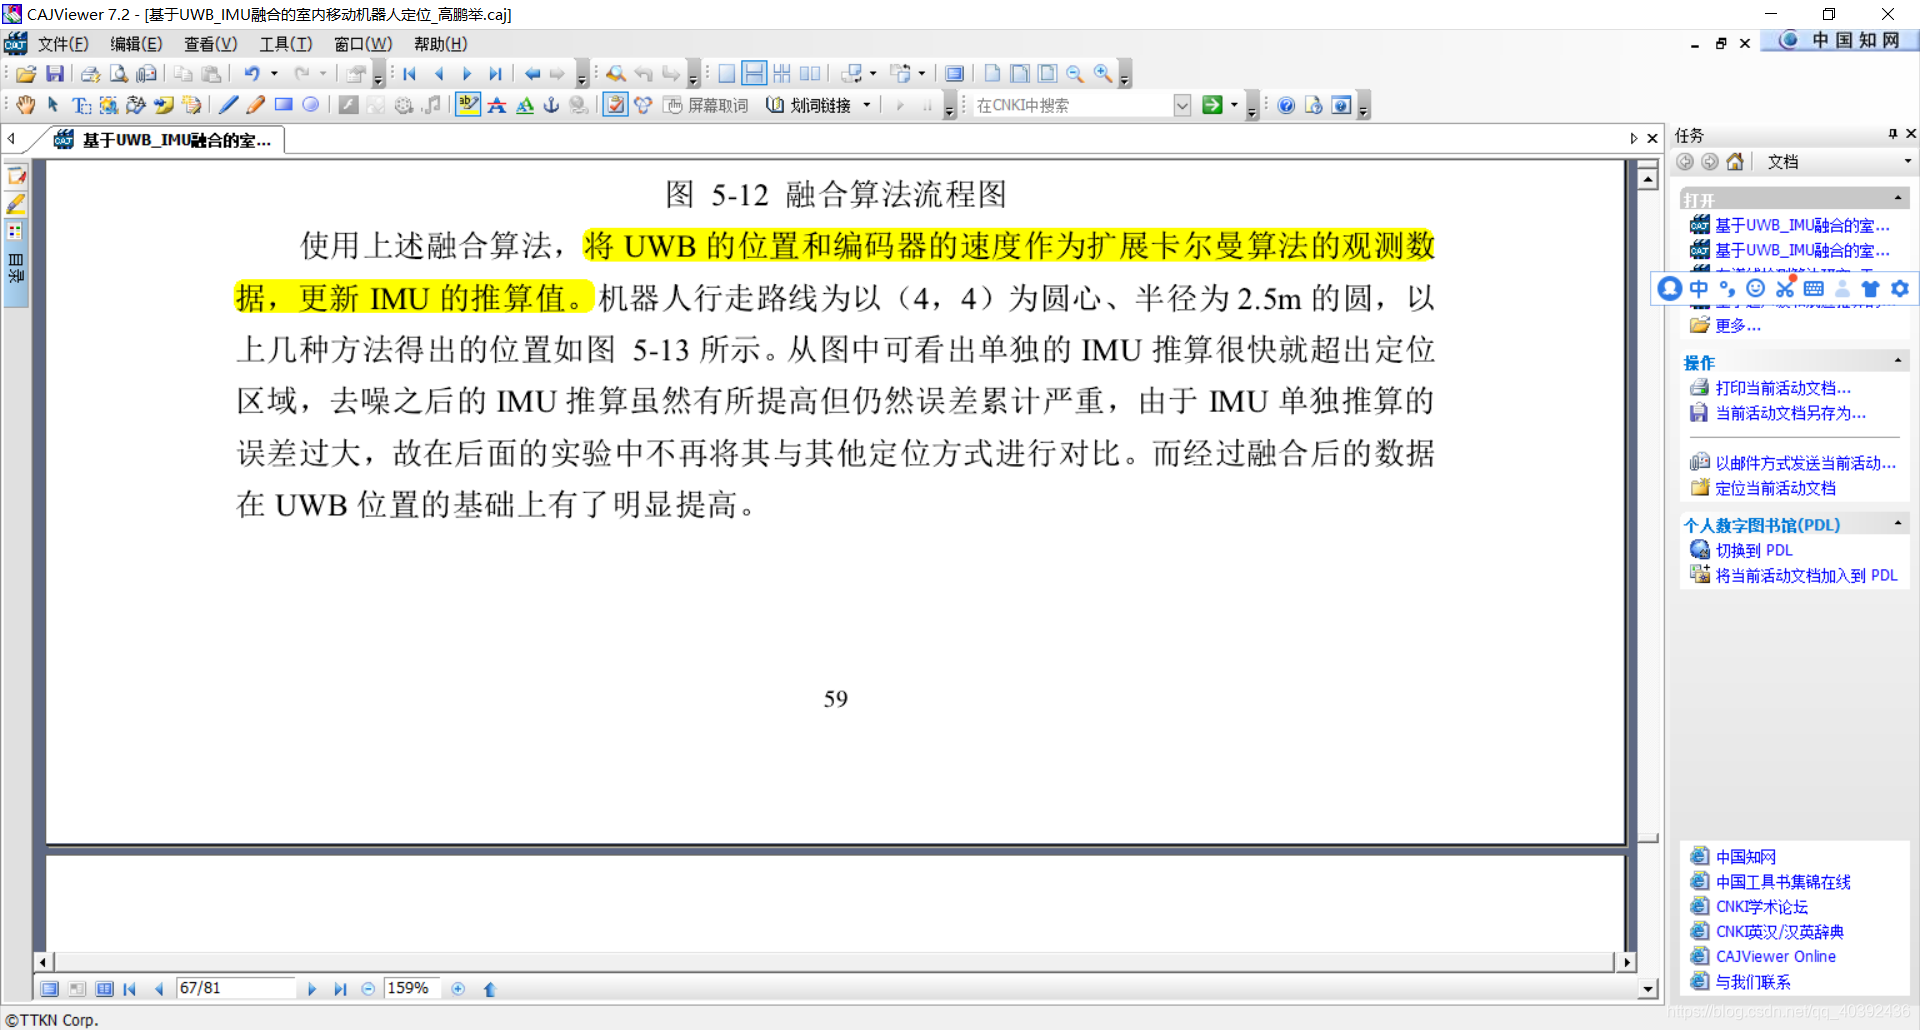Open the 编辑(E) menu
Image resolution: width=1920 pixels, height=1030 pixels.
pos(136,44)
